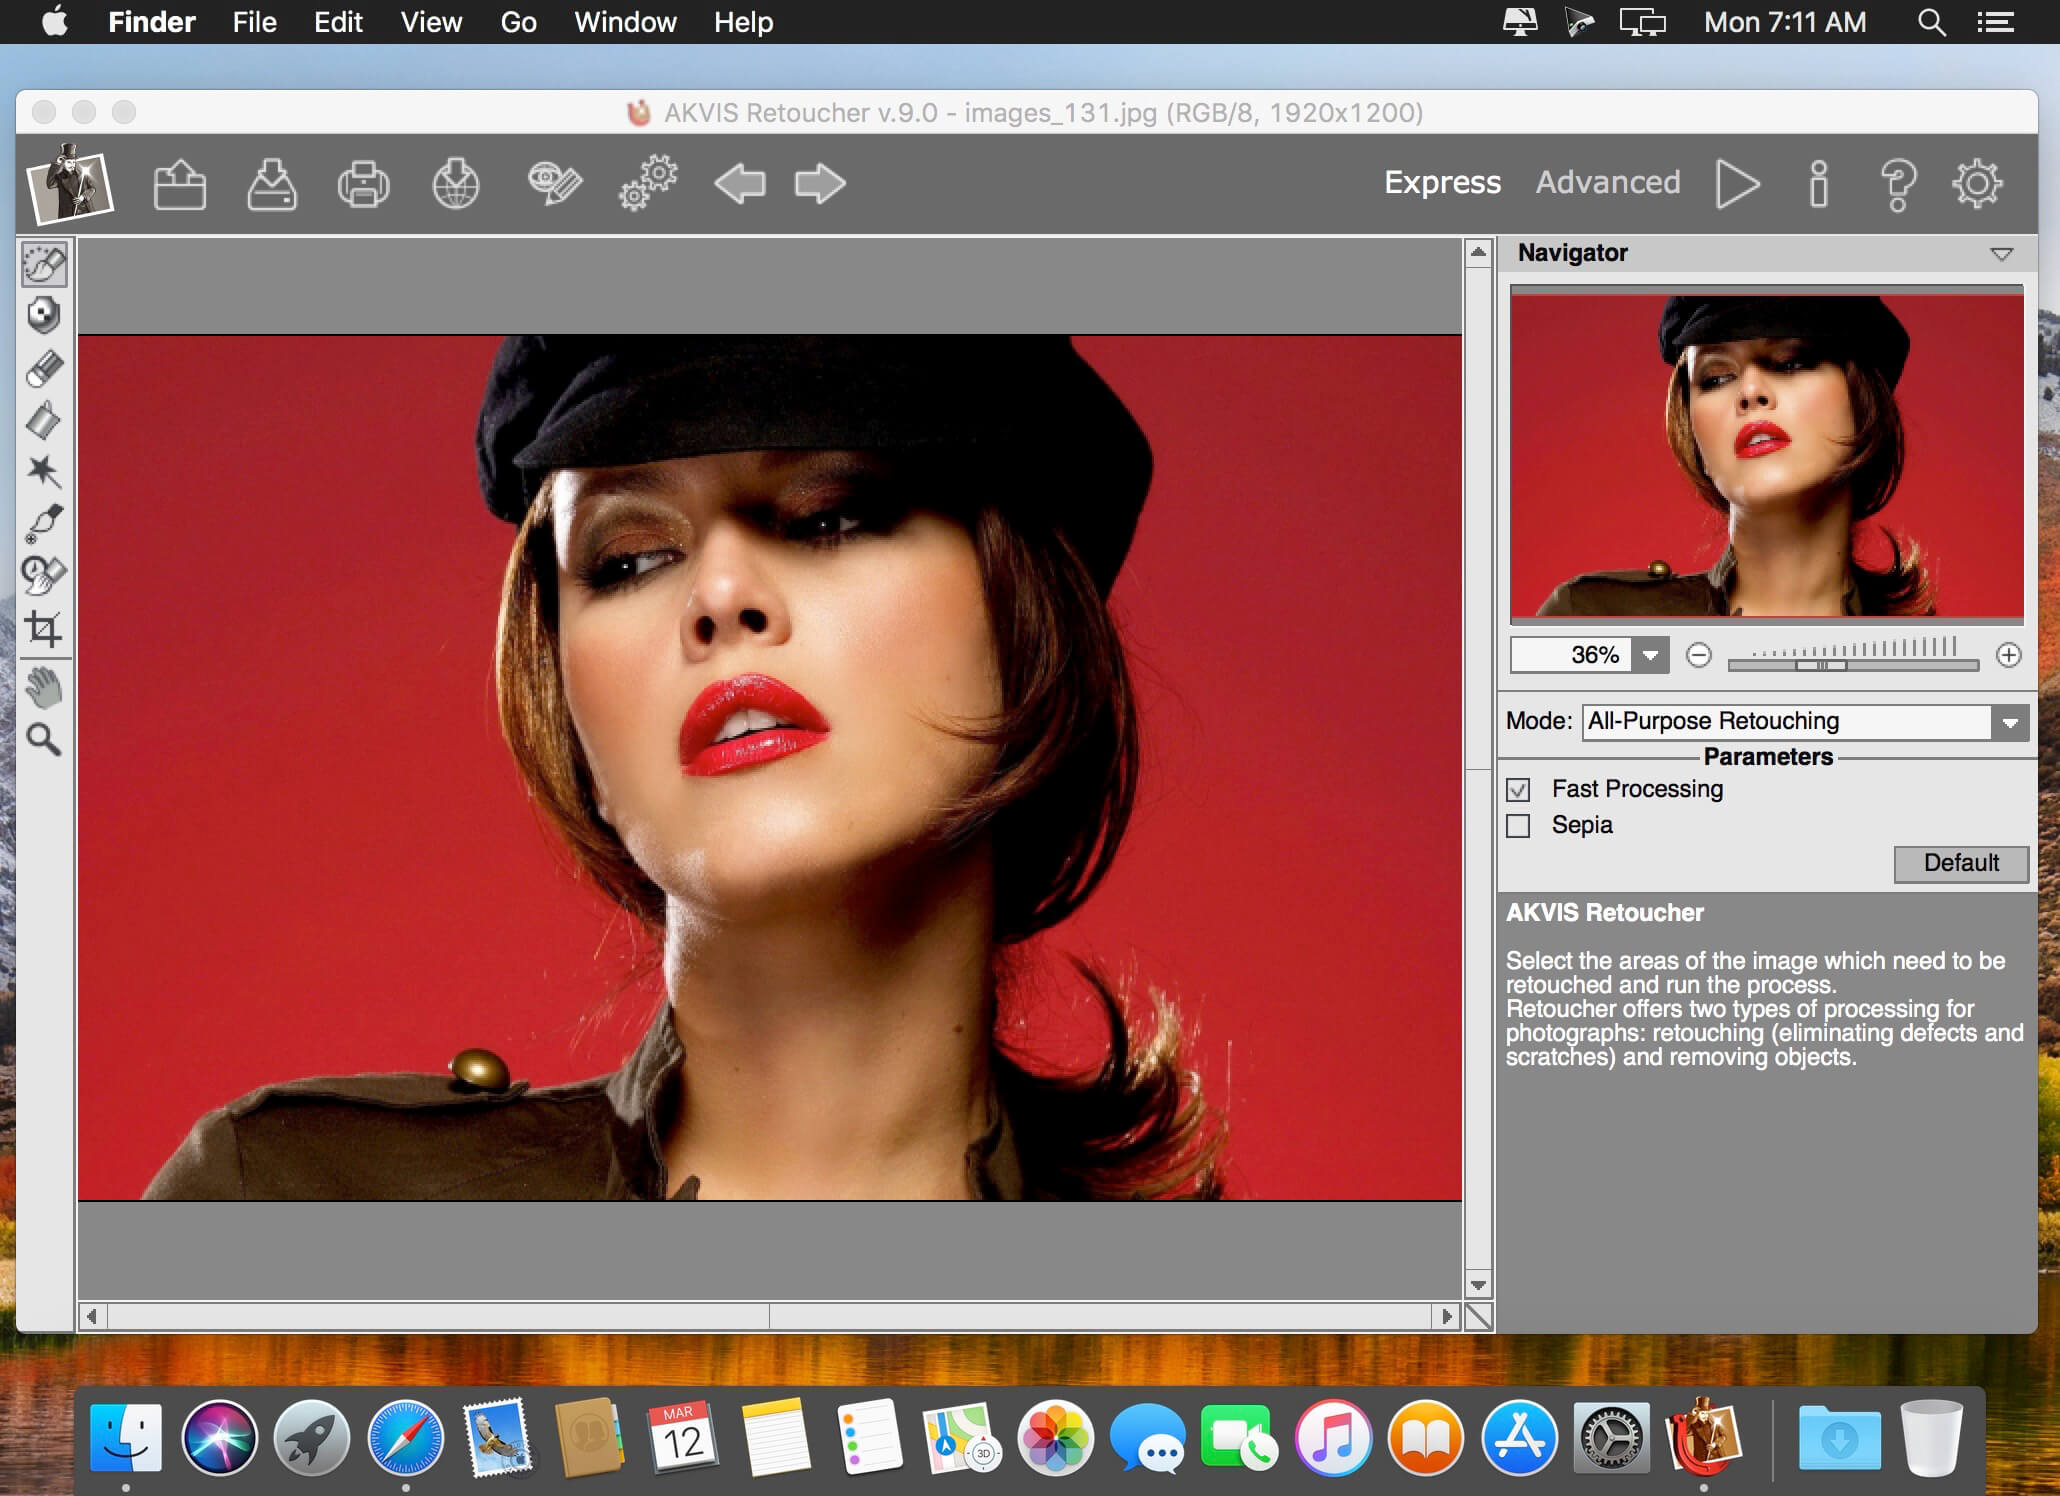The image size is (2060, 1496).
Task: Select the Zoom tool in toolbar
Action: pos(46,736)
